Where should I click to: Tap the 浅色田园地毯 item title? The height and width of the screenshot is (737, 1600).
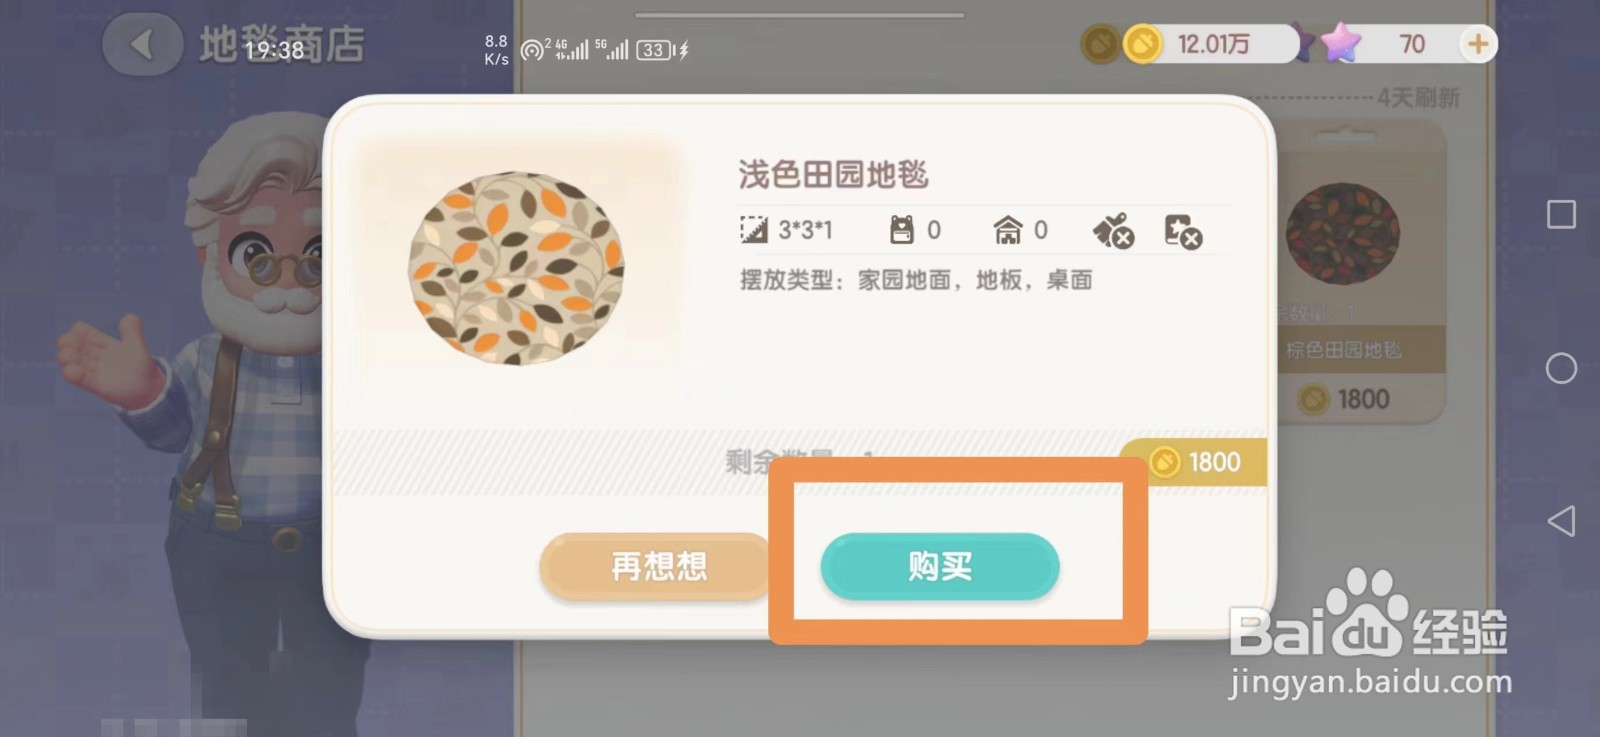coord(834,175)
